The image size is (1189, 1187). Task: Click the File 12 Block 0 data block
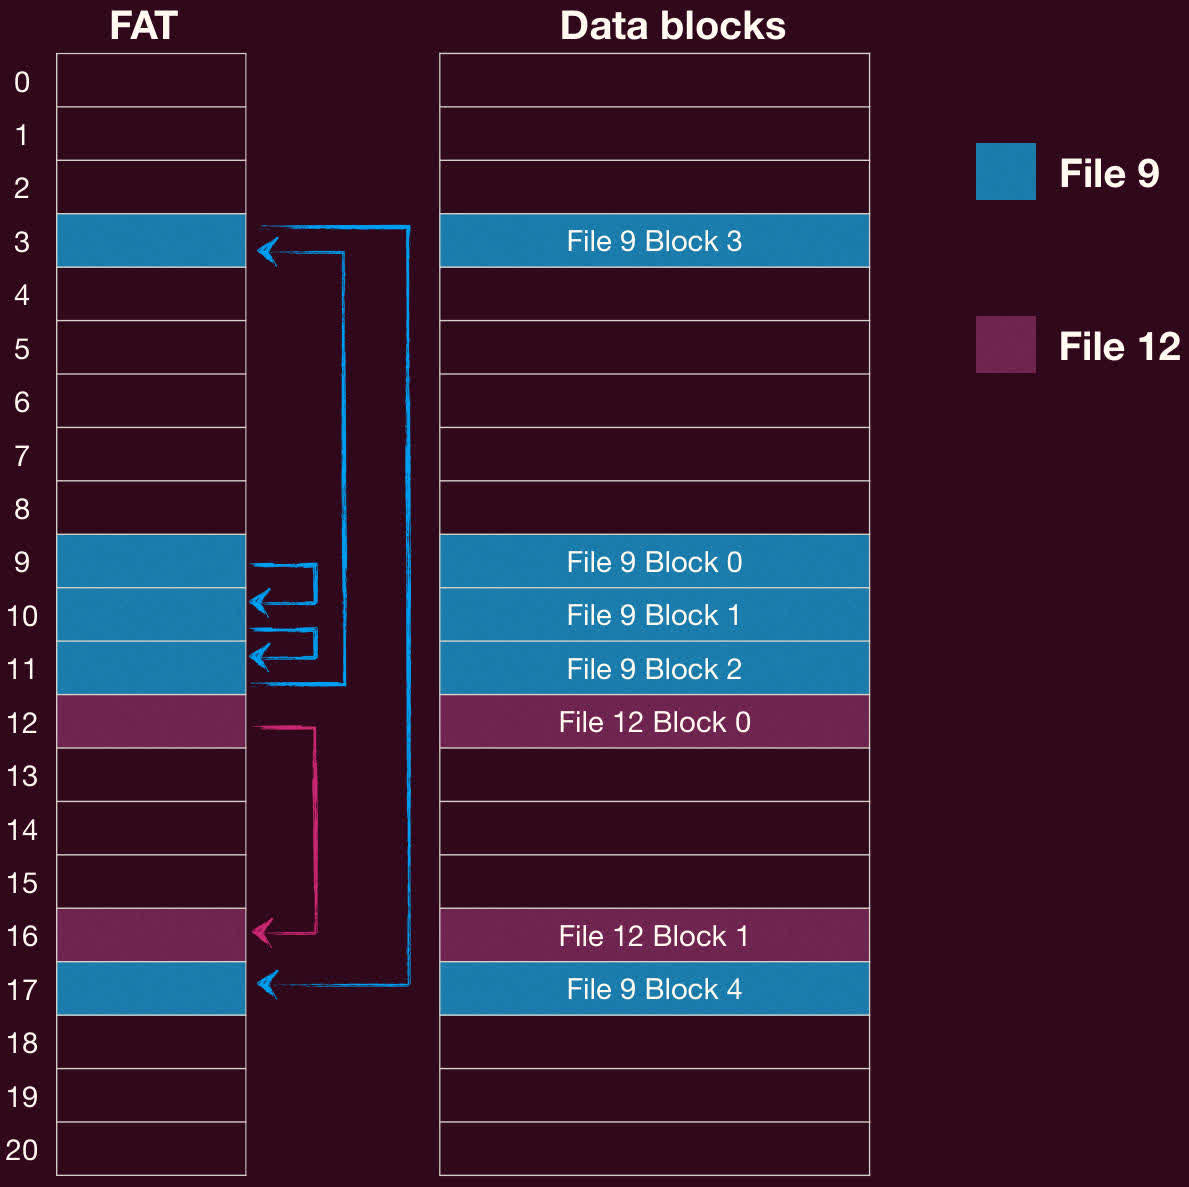[x=654, y=722]
